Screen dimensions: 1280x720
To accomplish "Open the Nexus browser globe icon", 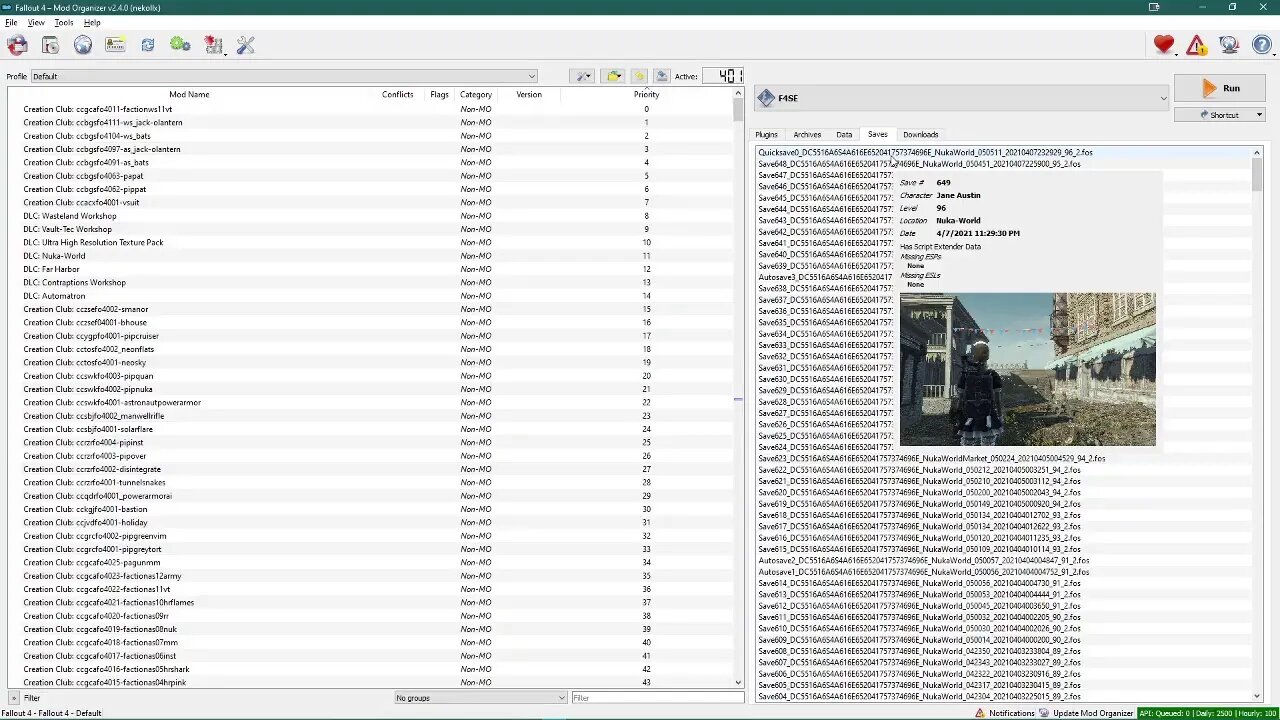I will coord(82,45).
